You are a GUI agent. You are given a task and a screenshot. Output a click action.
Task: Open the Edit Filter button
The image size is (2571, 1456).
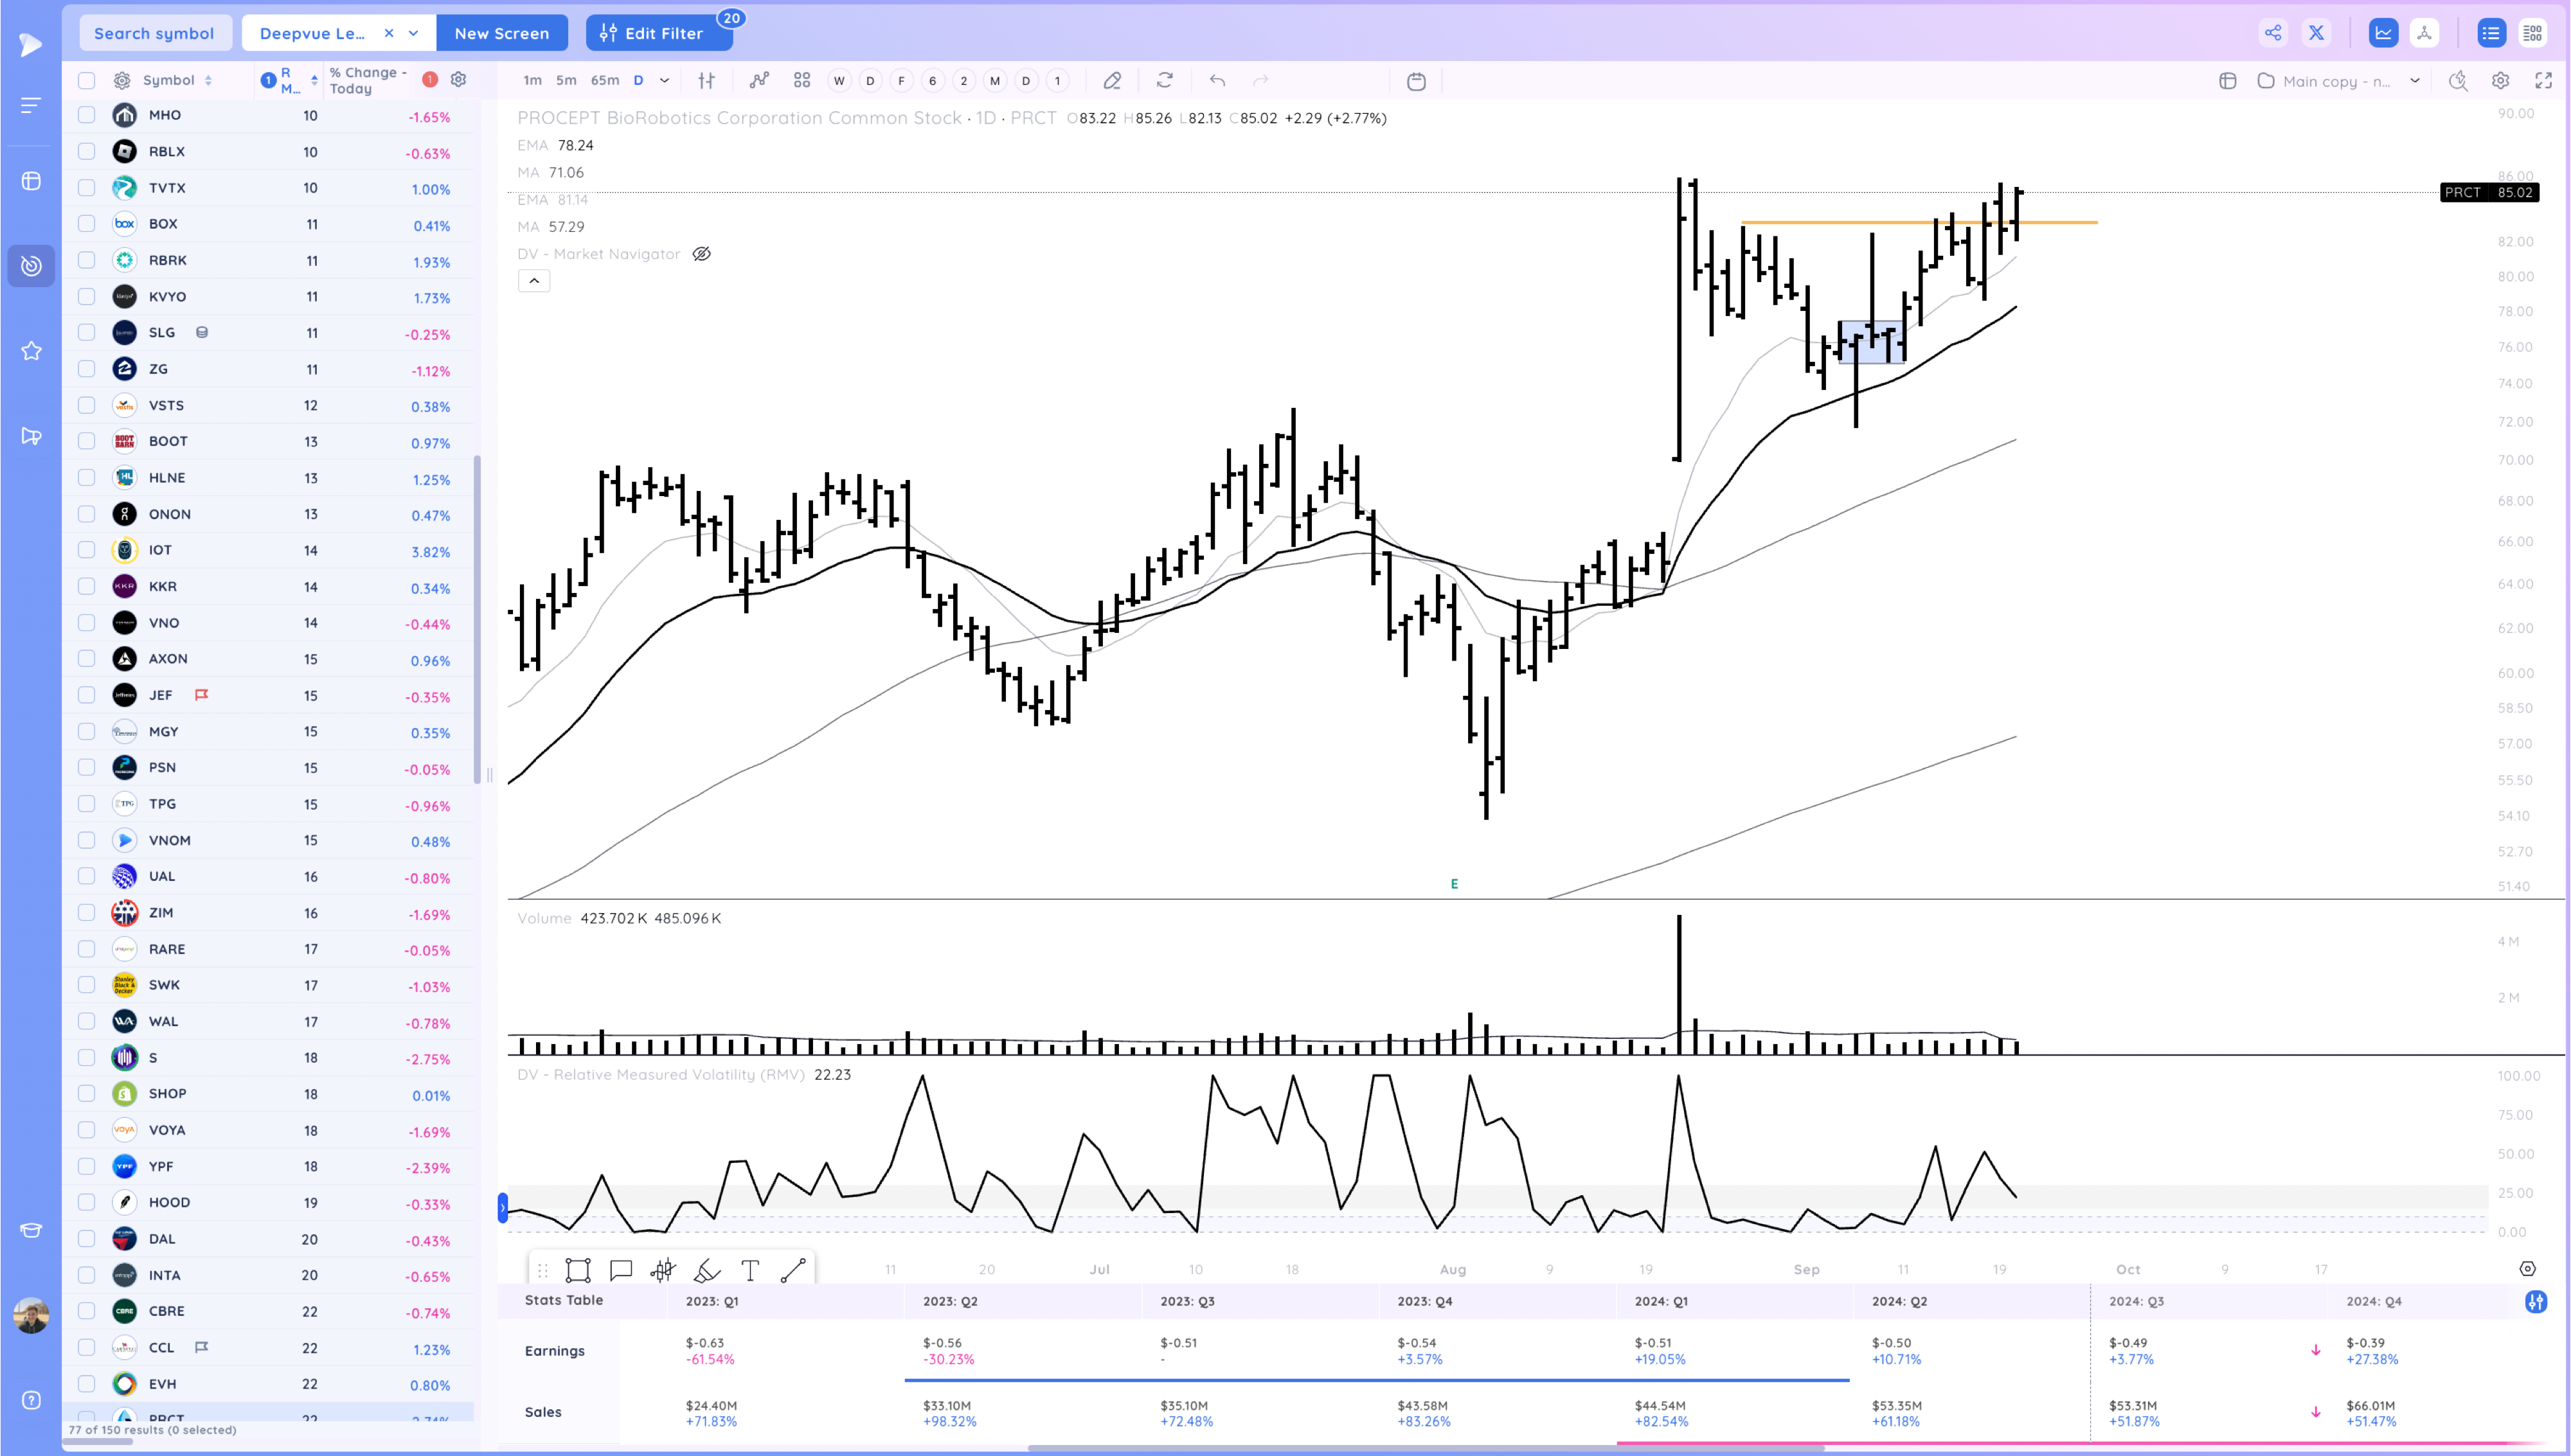tap(652, 33)
